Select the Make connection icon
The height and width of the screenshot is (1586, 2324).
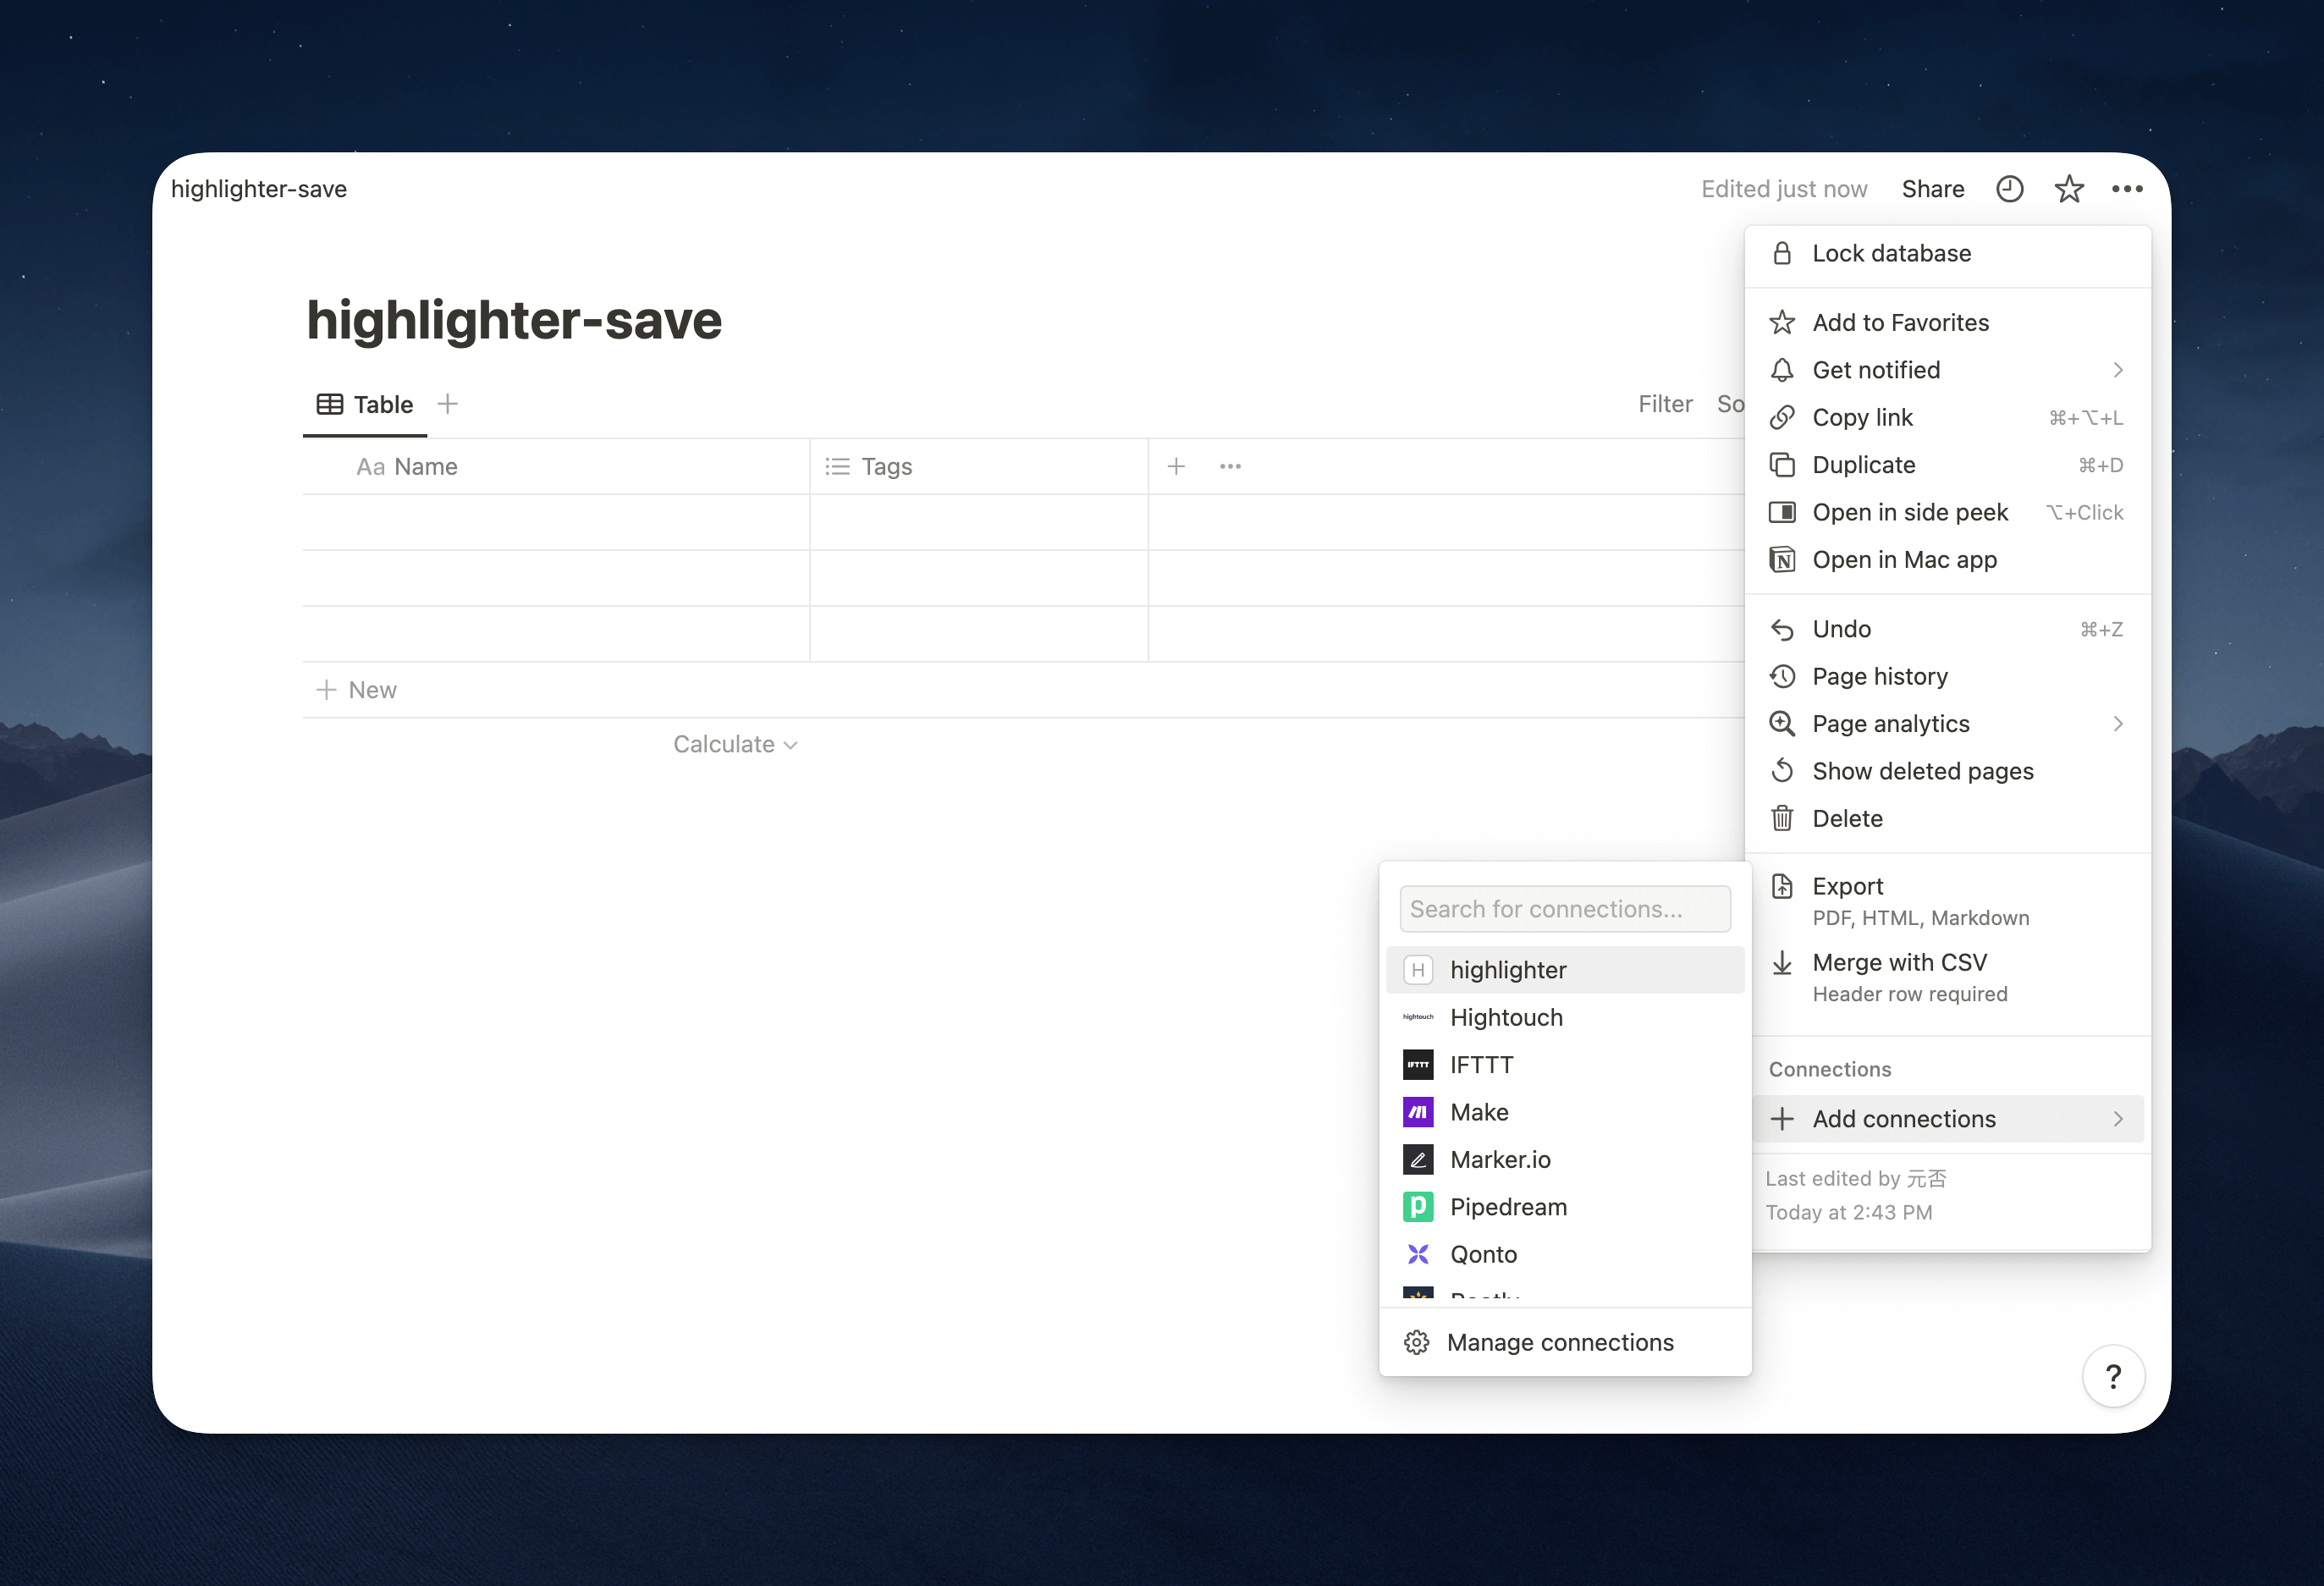point(1418,1112)
